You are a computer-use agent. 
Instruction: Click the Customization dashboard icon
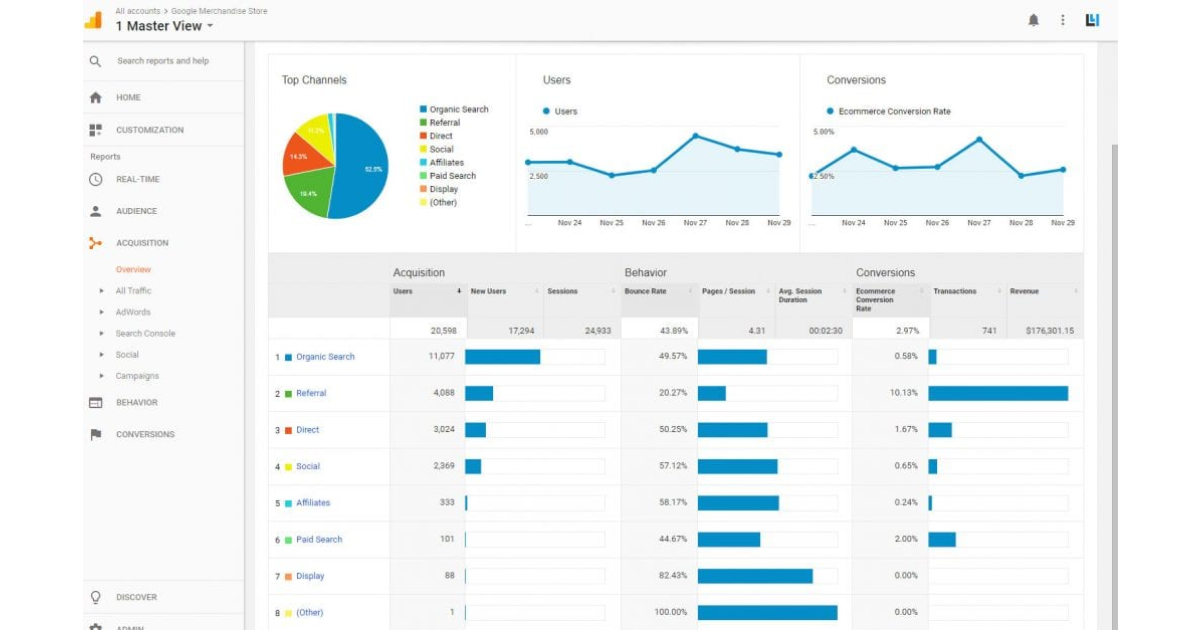(96, 130)
